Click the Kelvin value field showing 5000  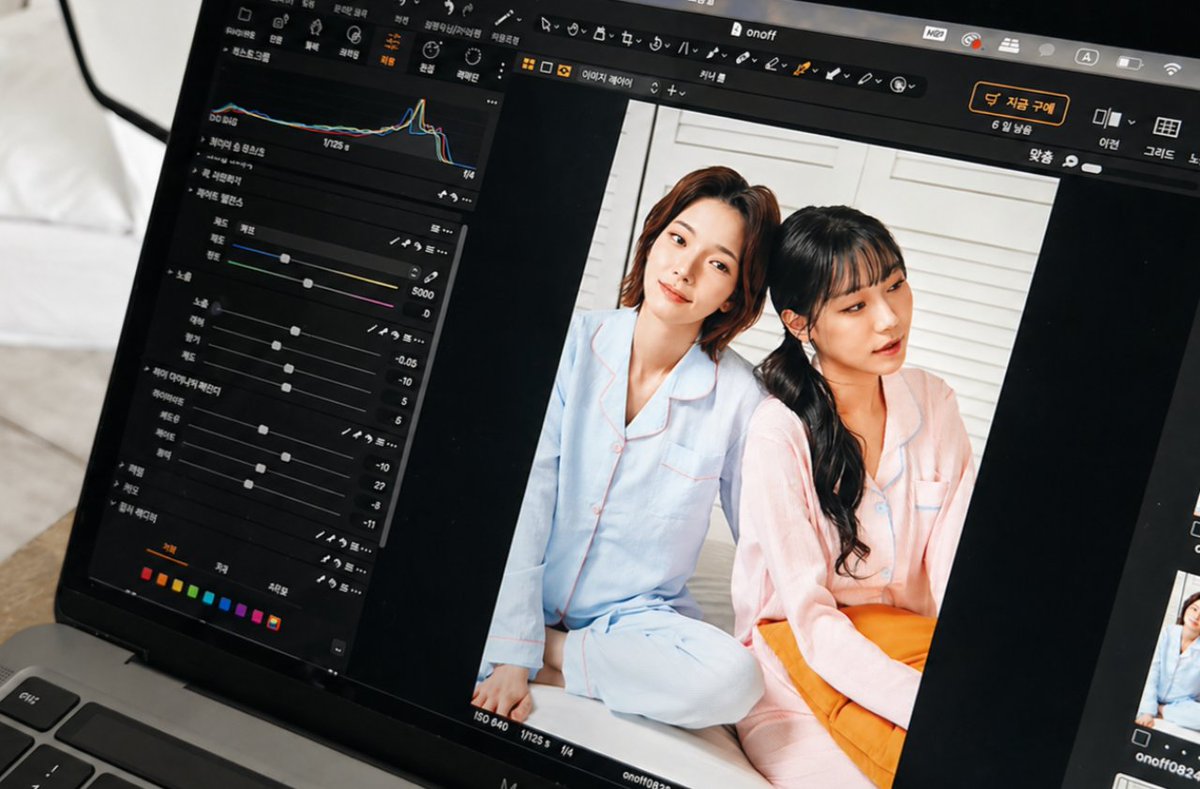pyautogui.click(x=421, y=294)
